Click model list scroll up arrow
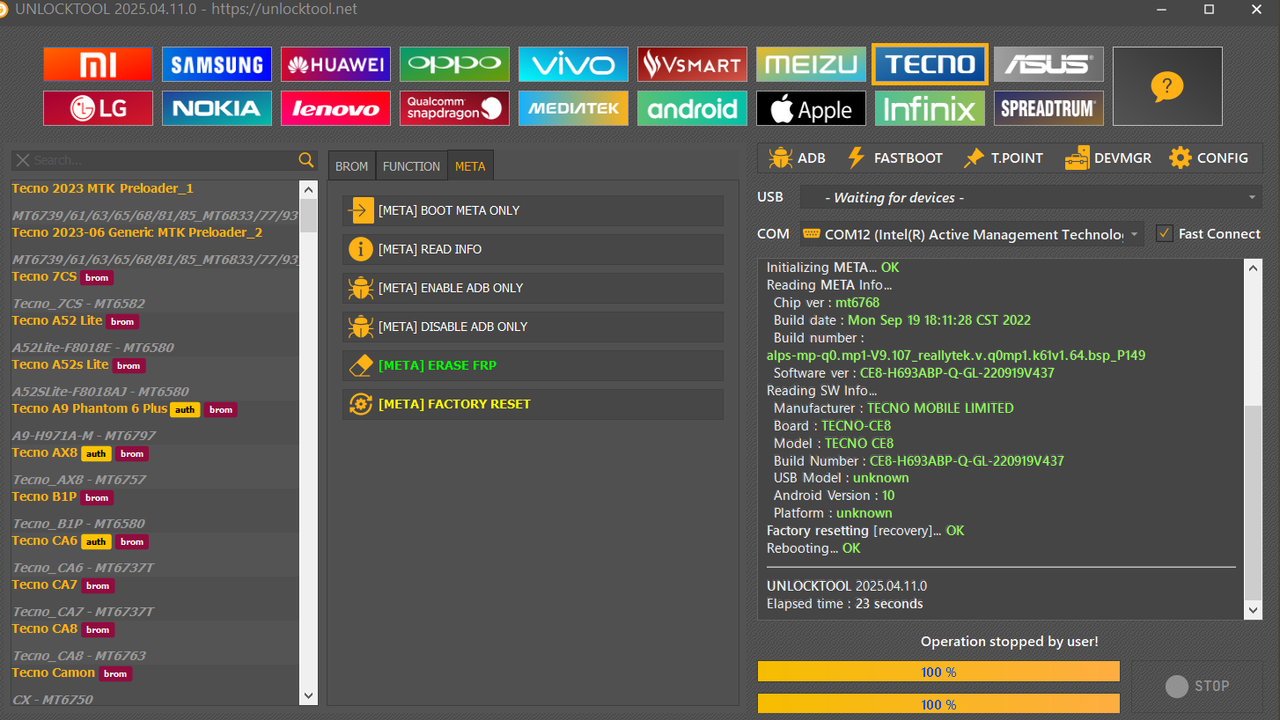Screen dimensions: 1280x720 tap(308, 189)
